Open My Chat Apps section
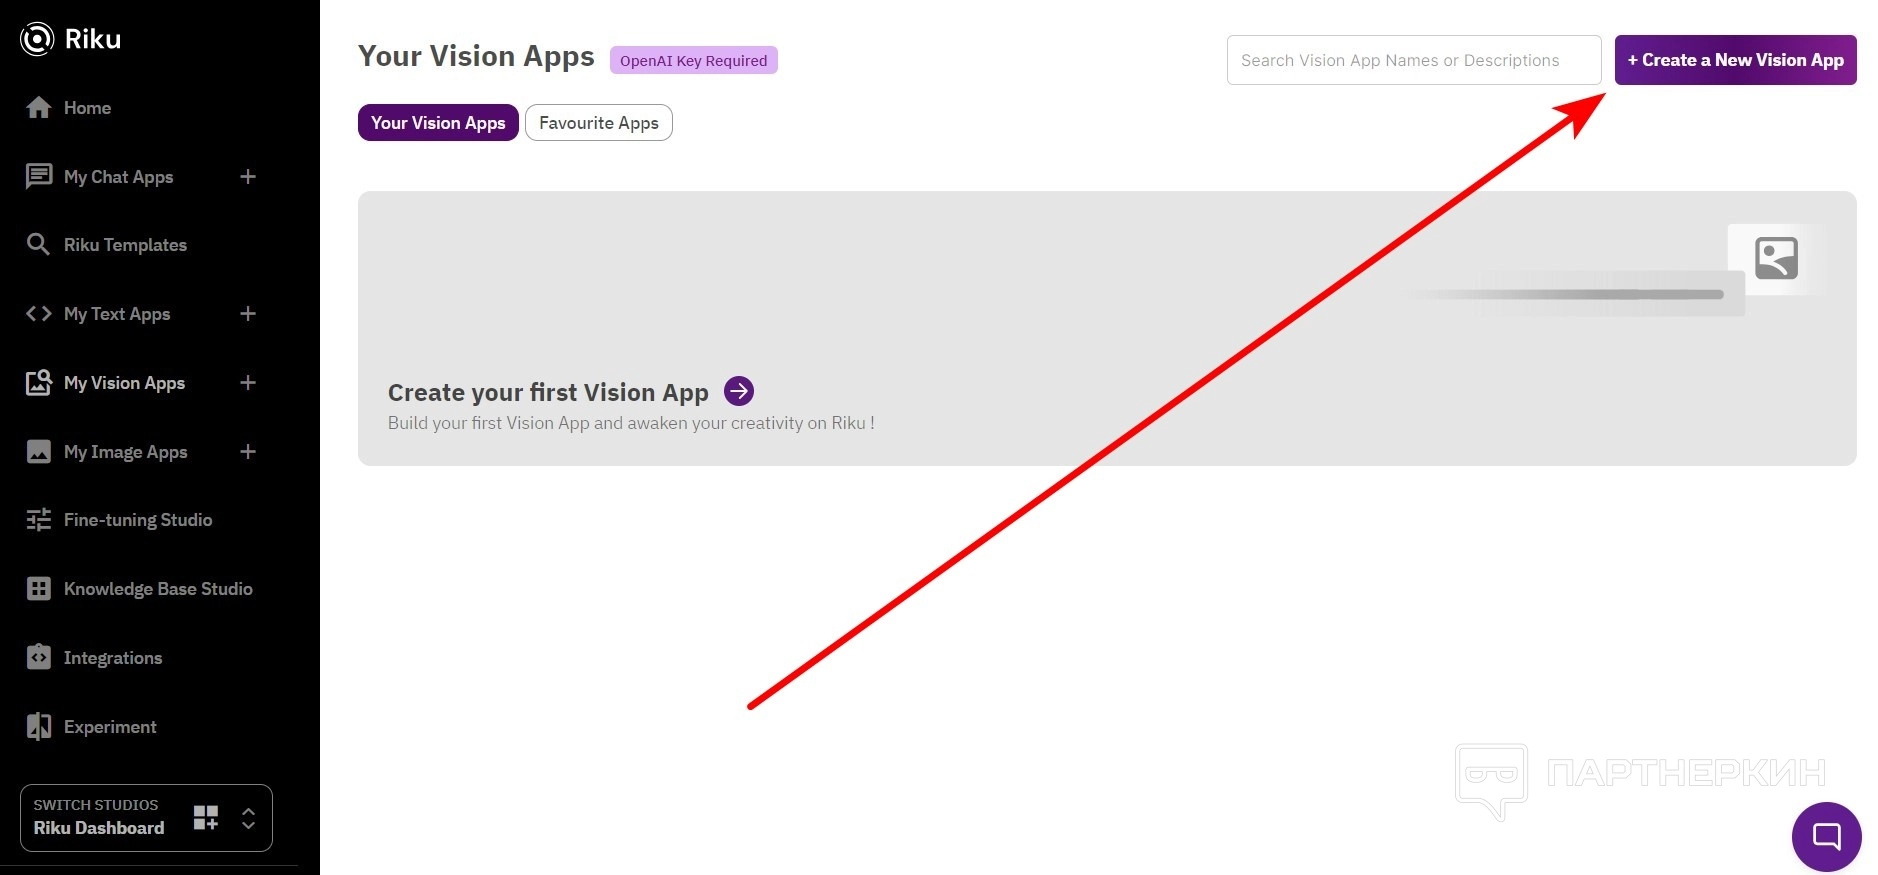The height and width of the screenshot is (875, 1878). tap(118, 177)
